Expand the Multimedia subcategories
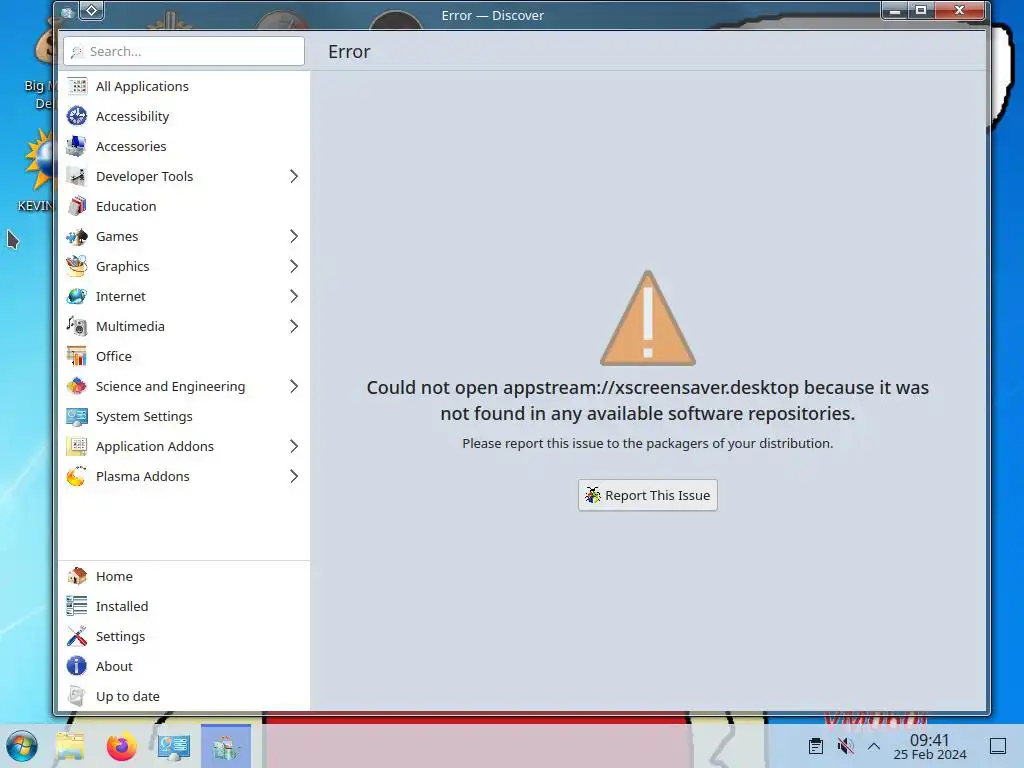Screen dimensions: 1024x768 (294, 327)
